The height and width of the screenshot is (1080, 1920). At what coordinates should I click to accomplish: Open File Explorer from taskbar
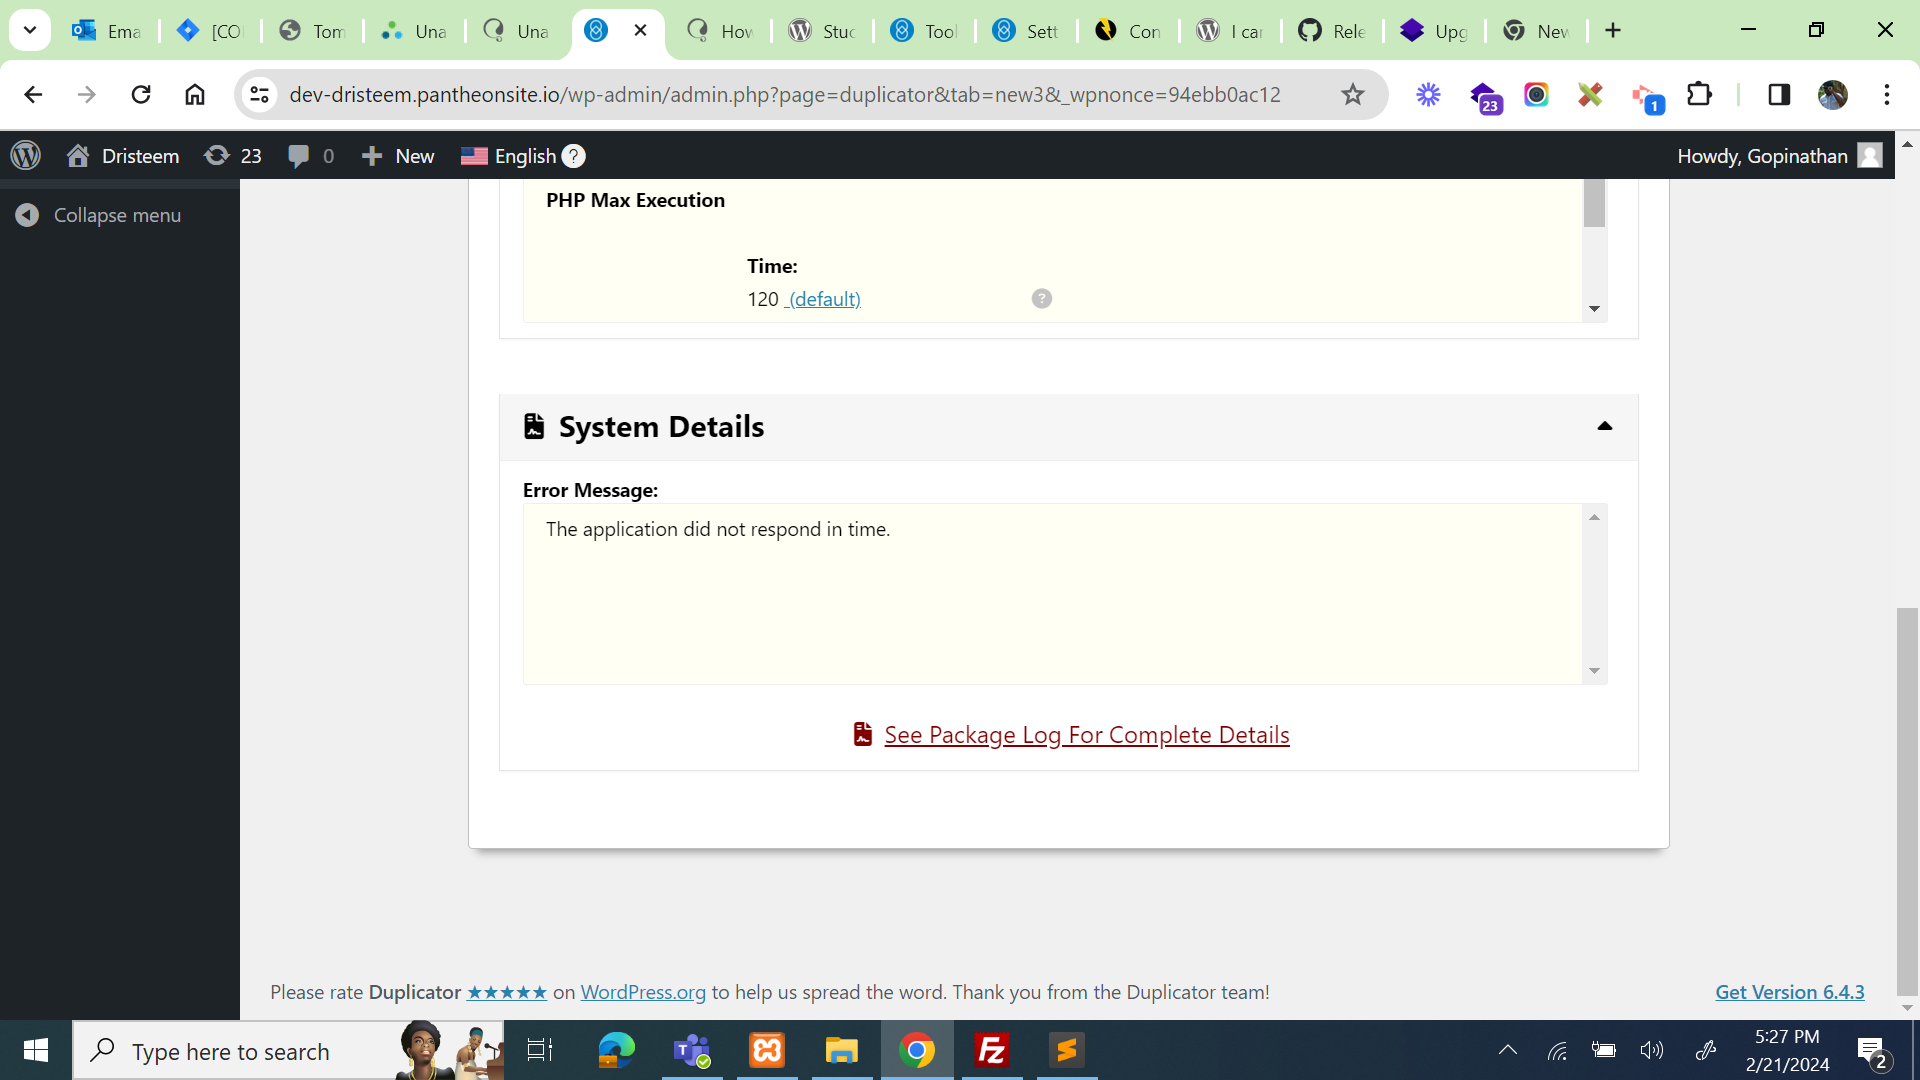pos(842,1050)
